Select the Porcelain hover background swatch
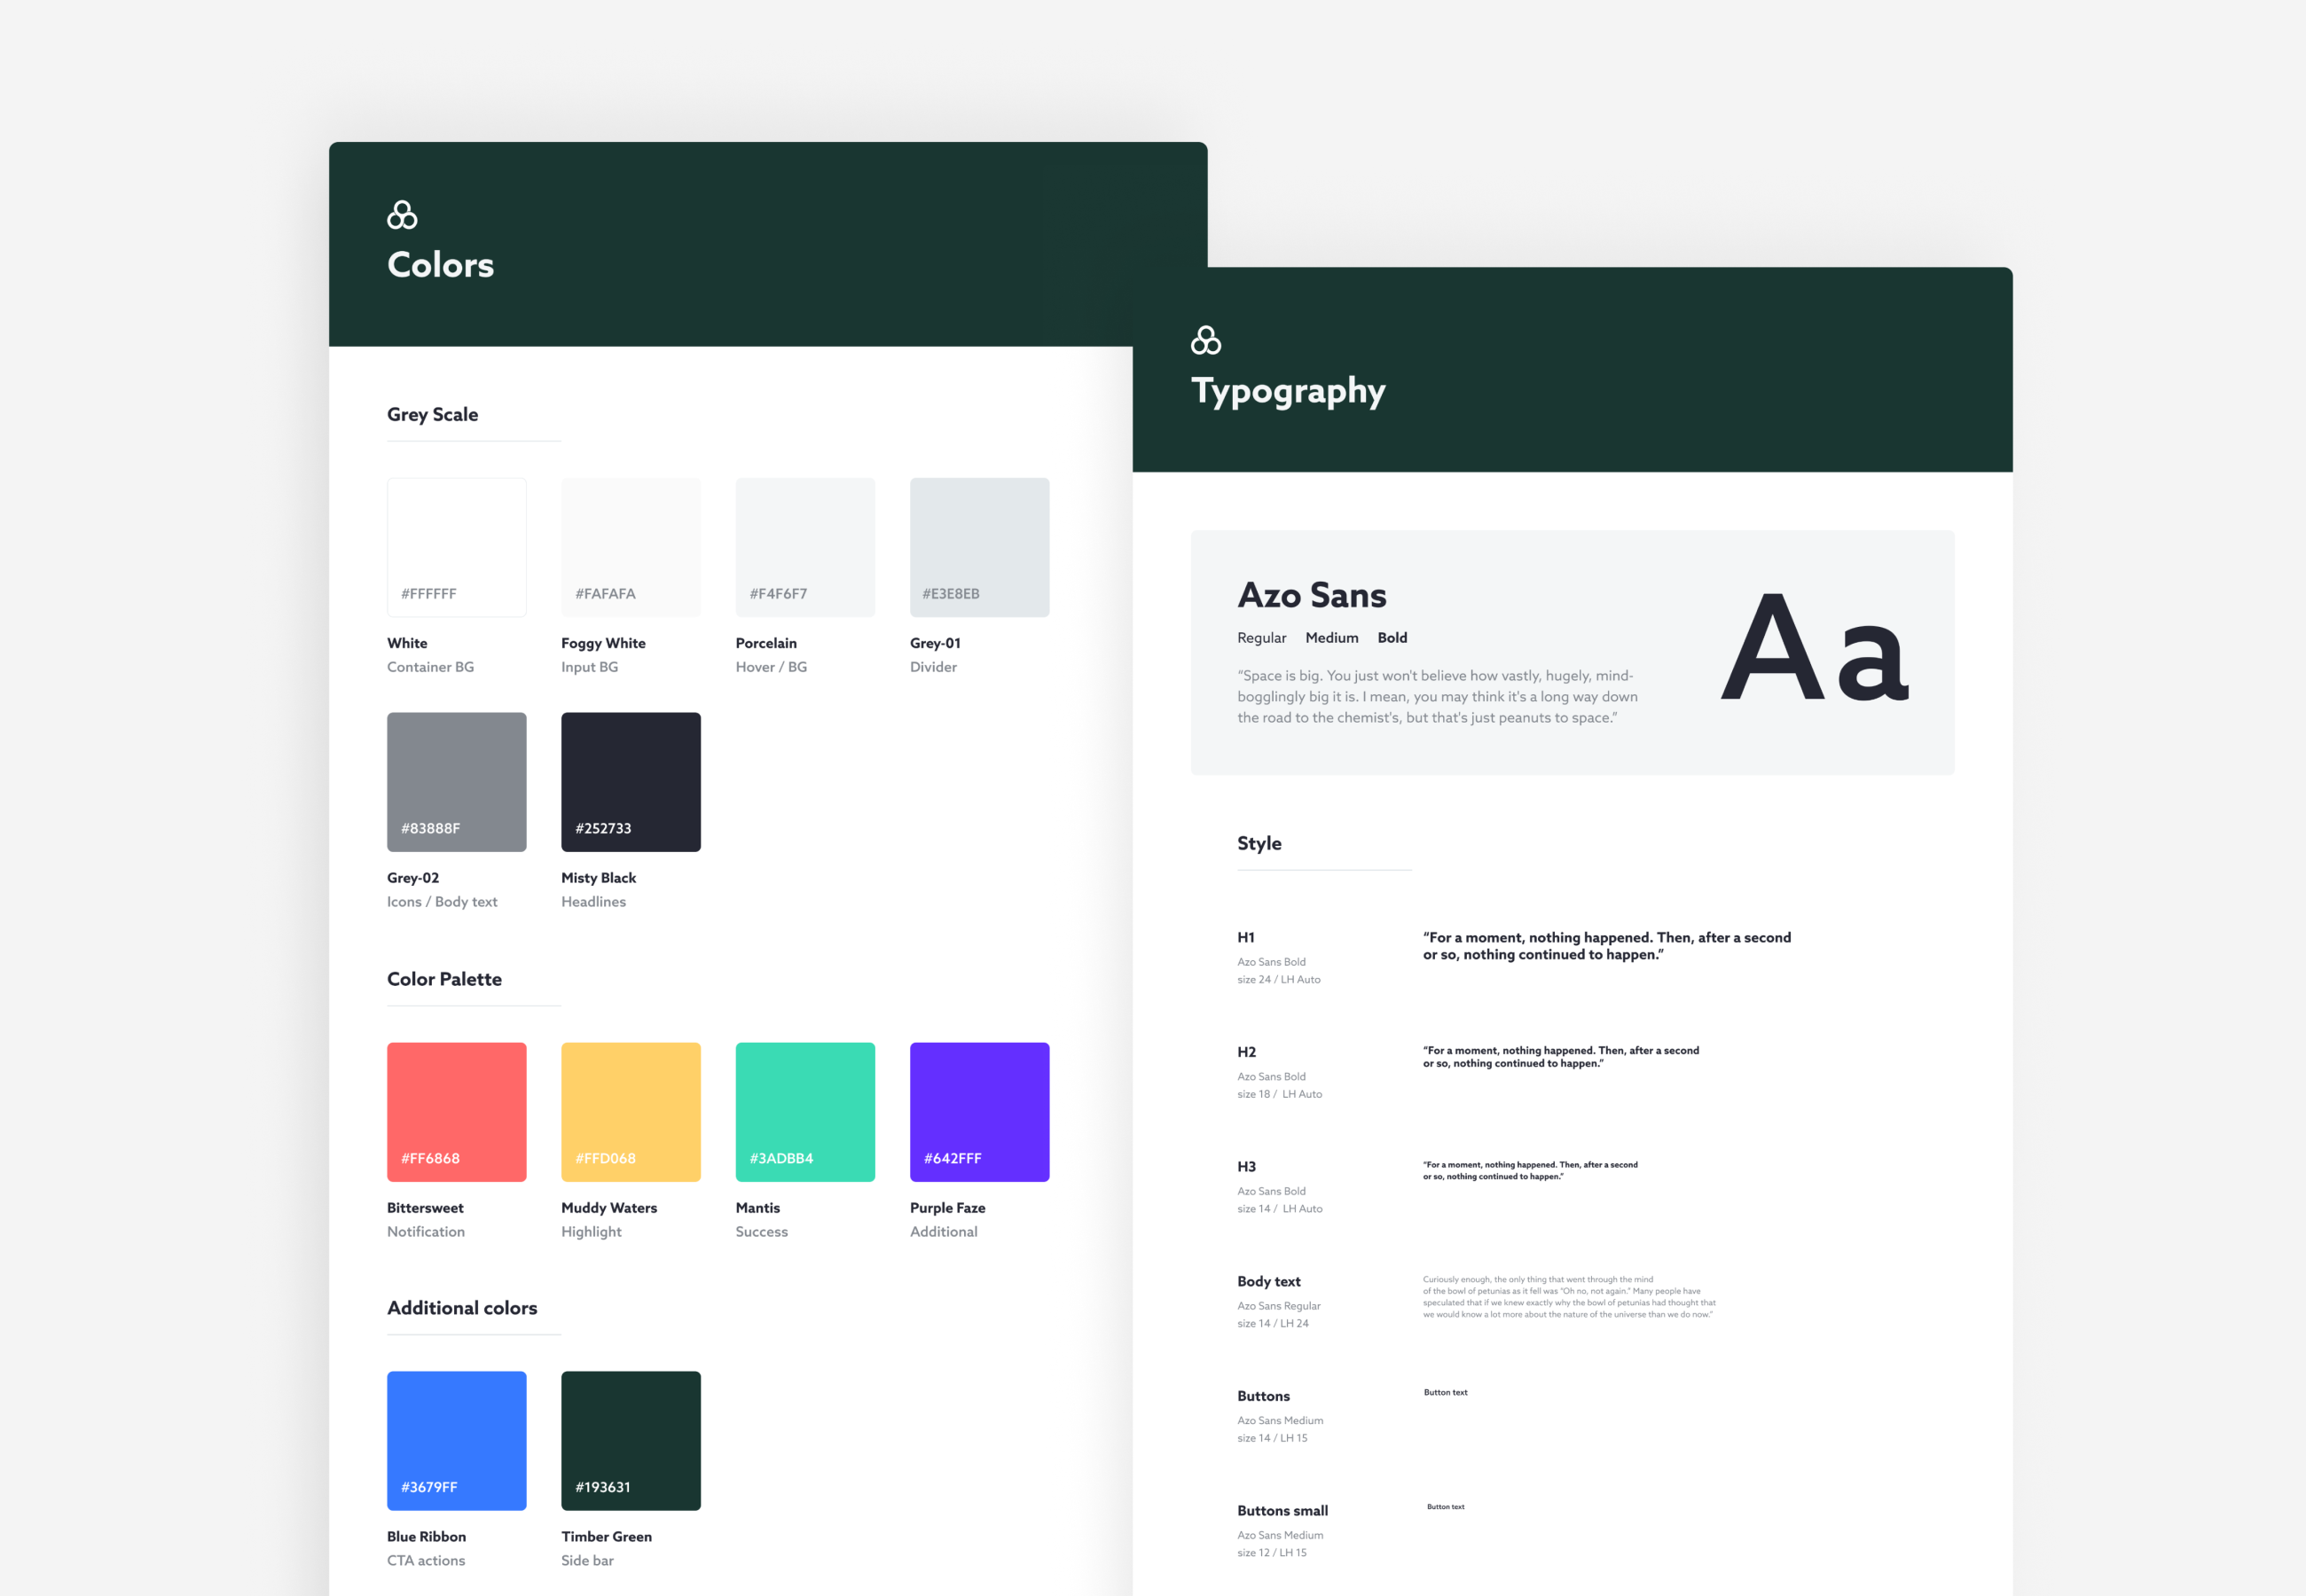This screenshot has height=1596, width=2306. 805,546
